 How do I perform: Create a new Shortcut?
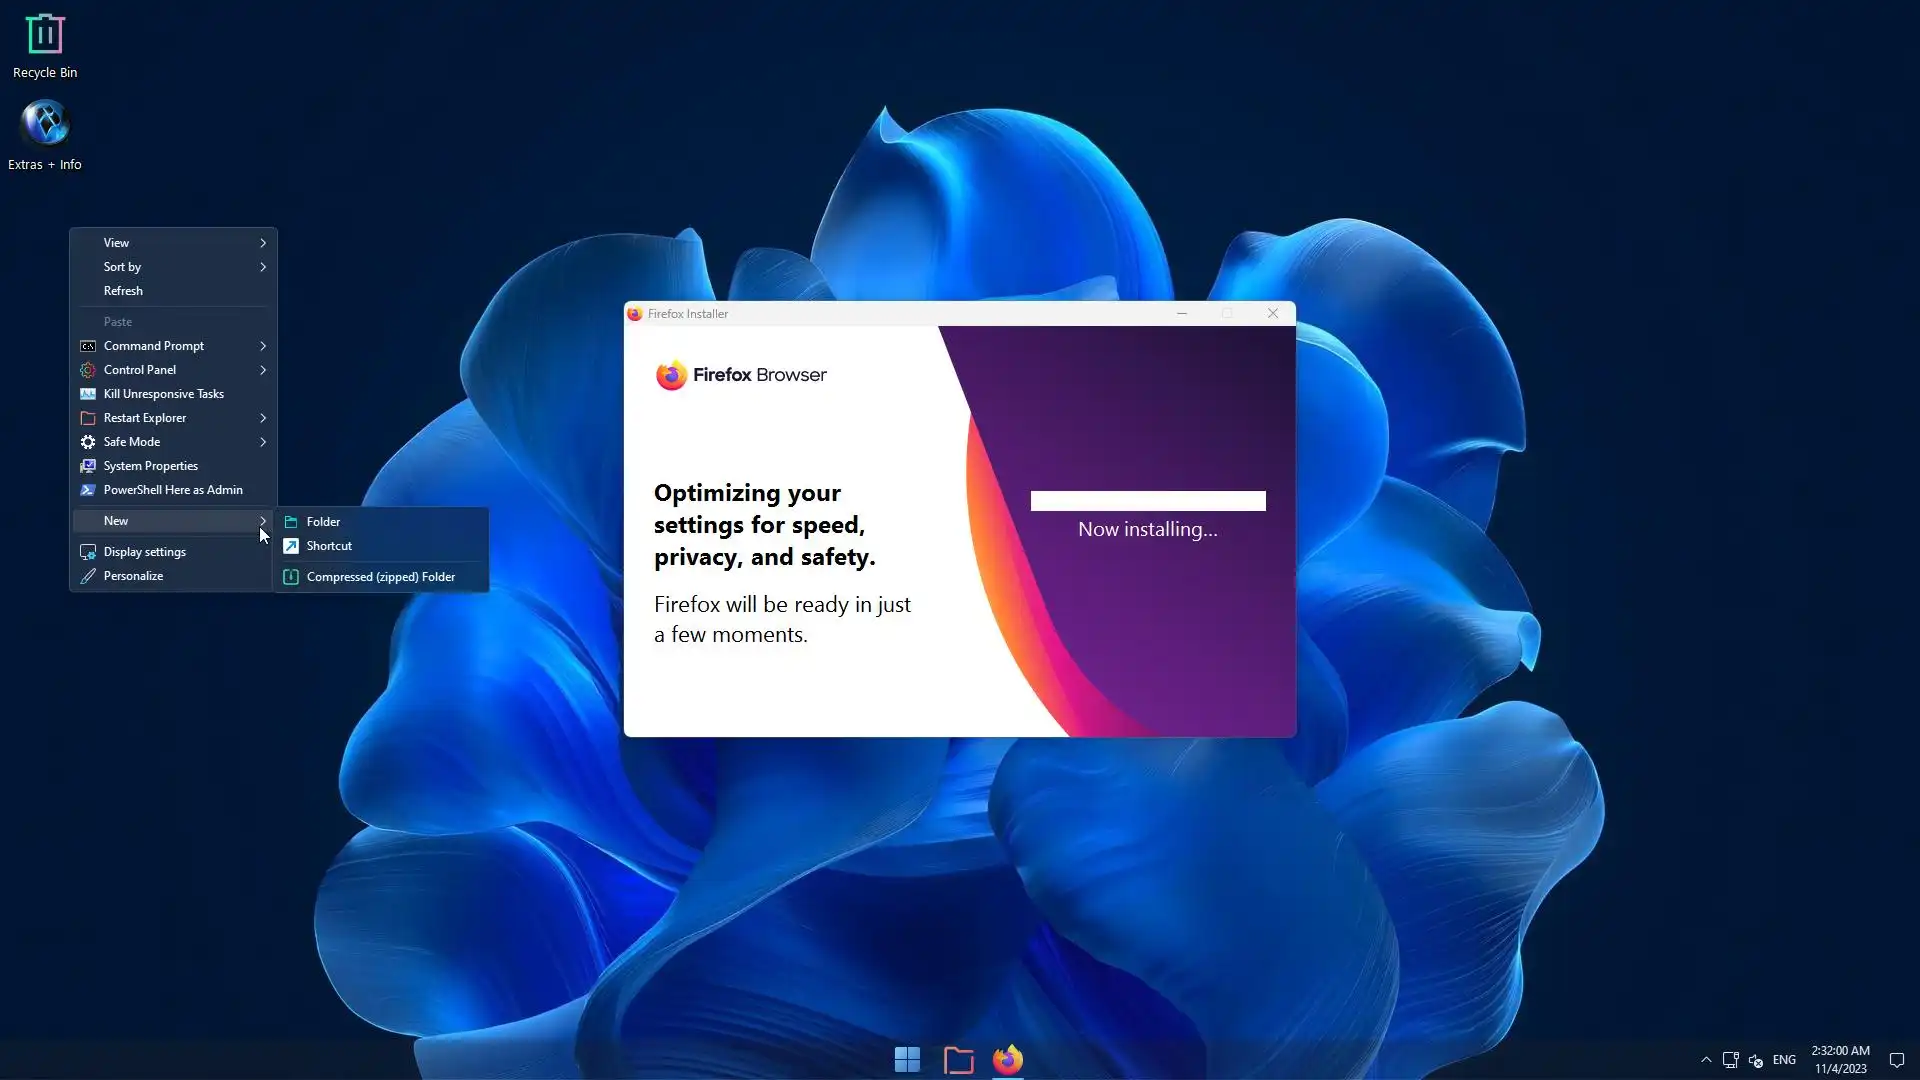(329, 546)
